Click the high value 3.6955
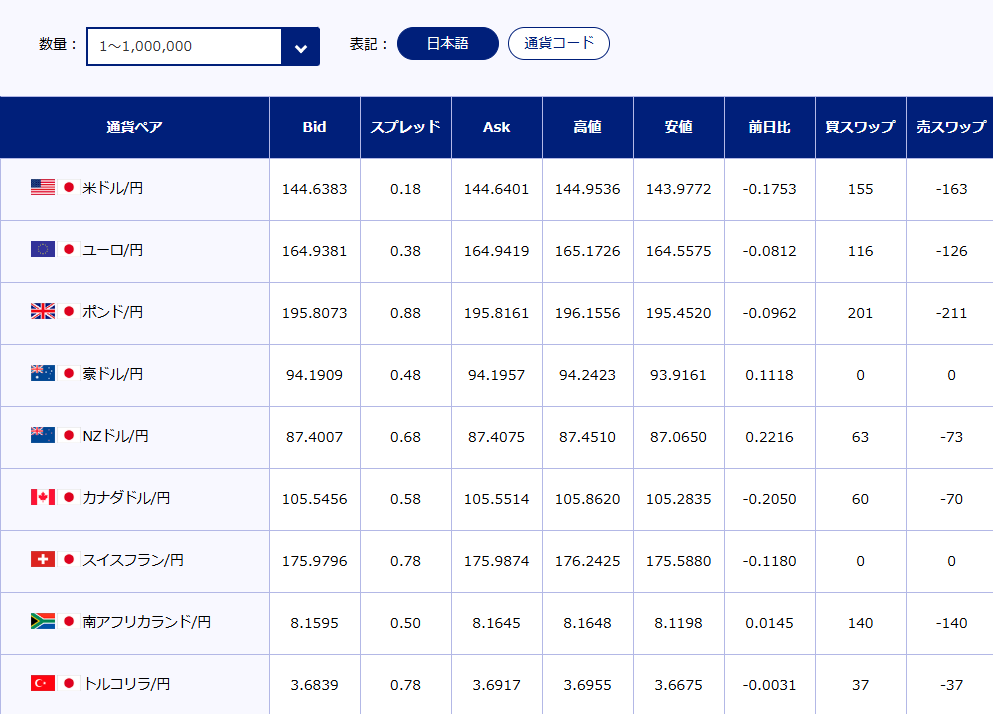This screenshot has width=993, height=714. pyautogui.click(x=588, y=686)
